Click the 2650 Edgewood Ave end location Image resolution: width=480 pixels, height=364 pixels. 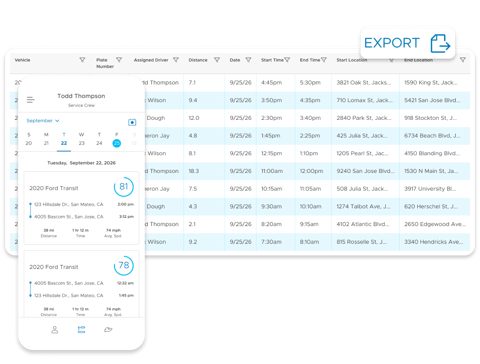[435, 224]
